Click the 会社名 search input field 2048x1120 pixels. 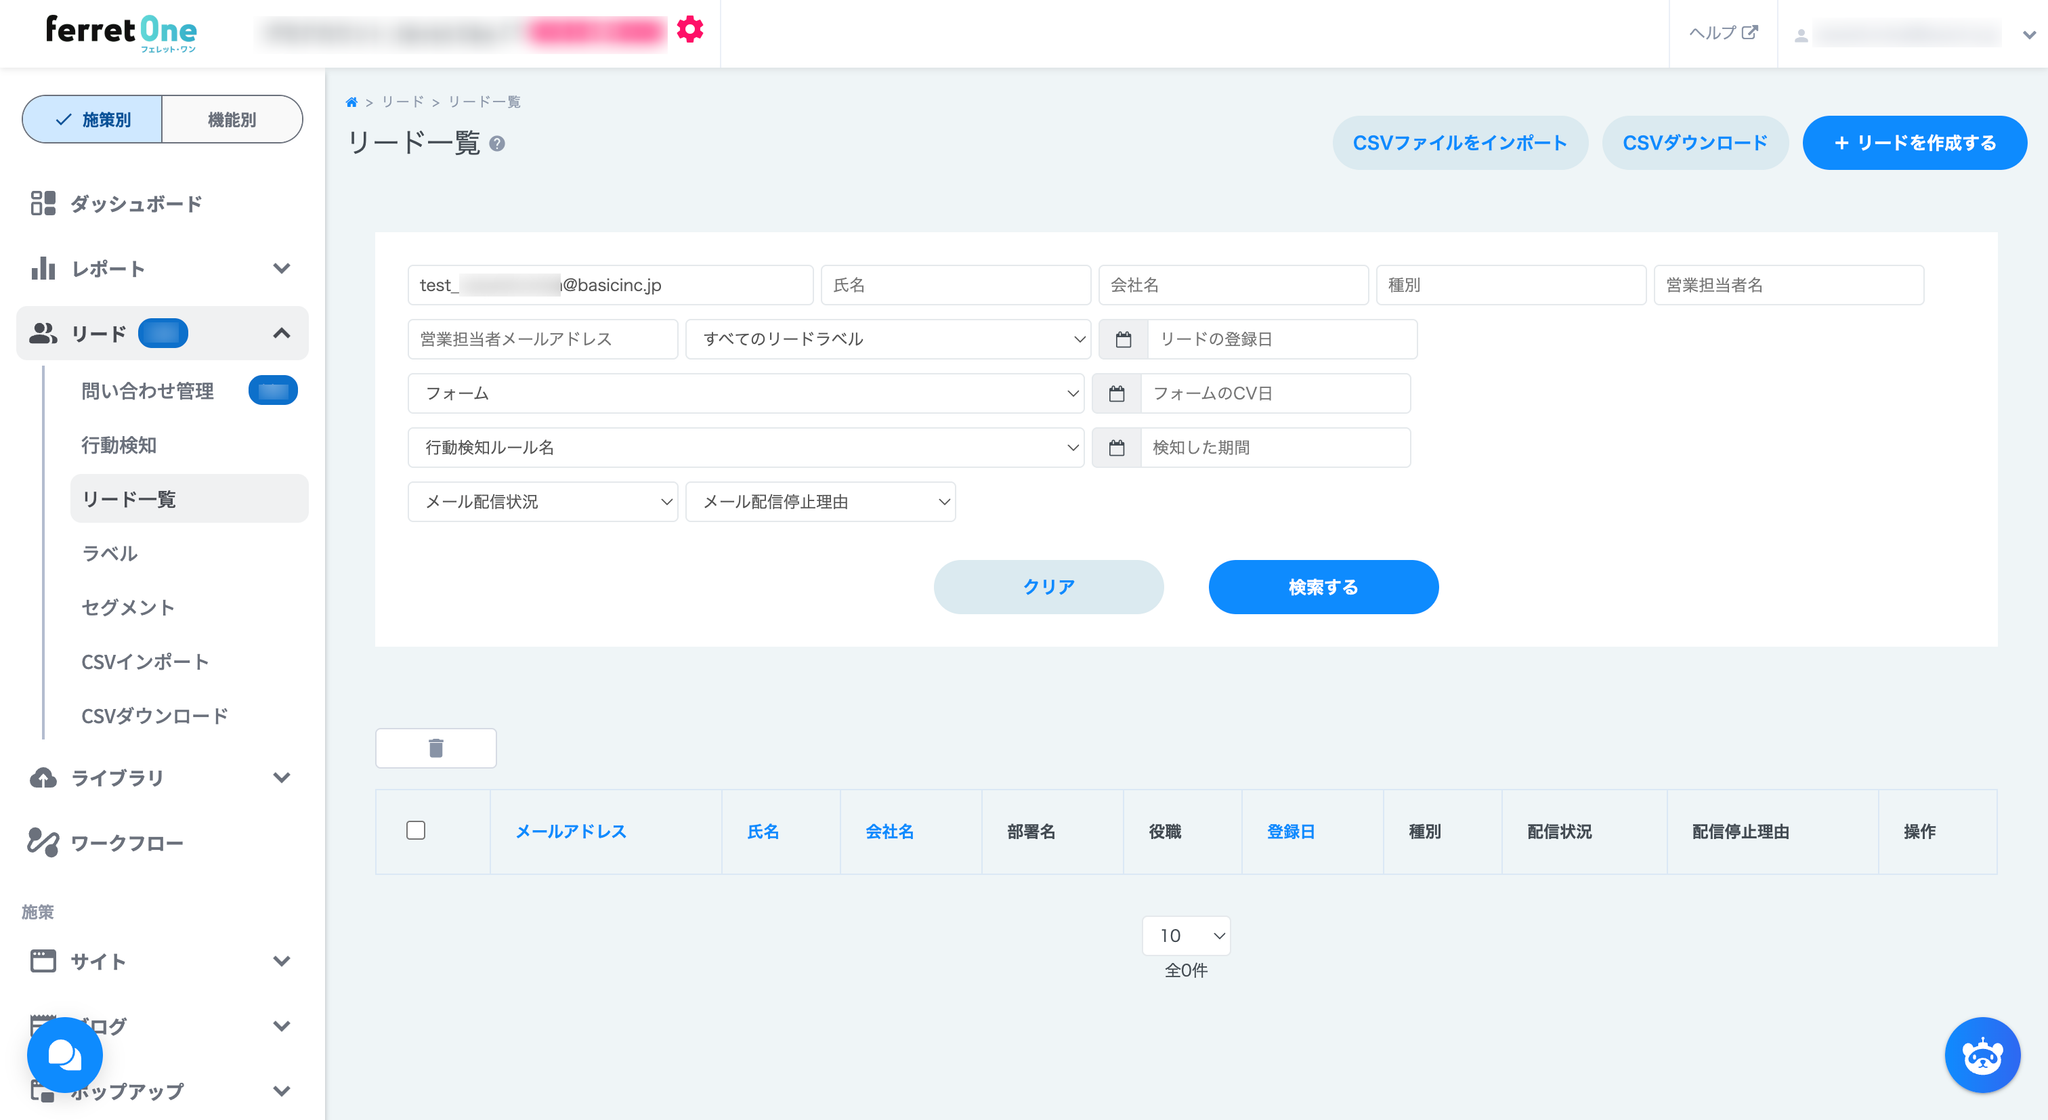(1233, 285)
